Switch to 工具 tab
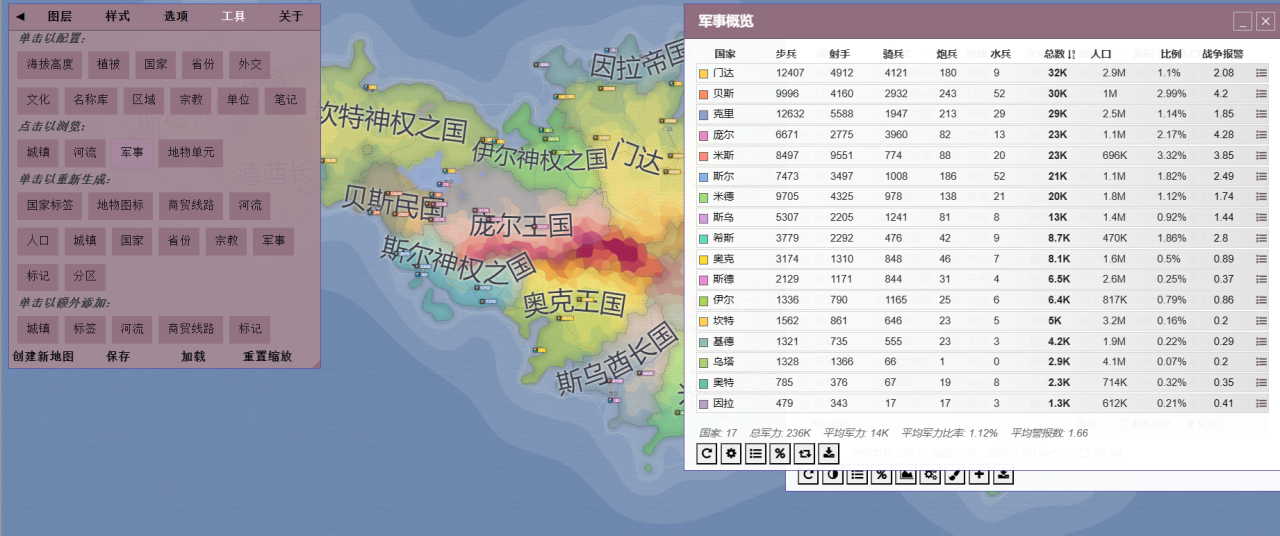This screenshot has width=1280, height=536. point(233,16)
